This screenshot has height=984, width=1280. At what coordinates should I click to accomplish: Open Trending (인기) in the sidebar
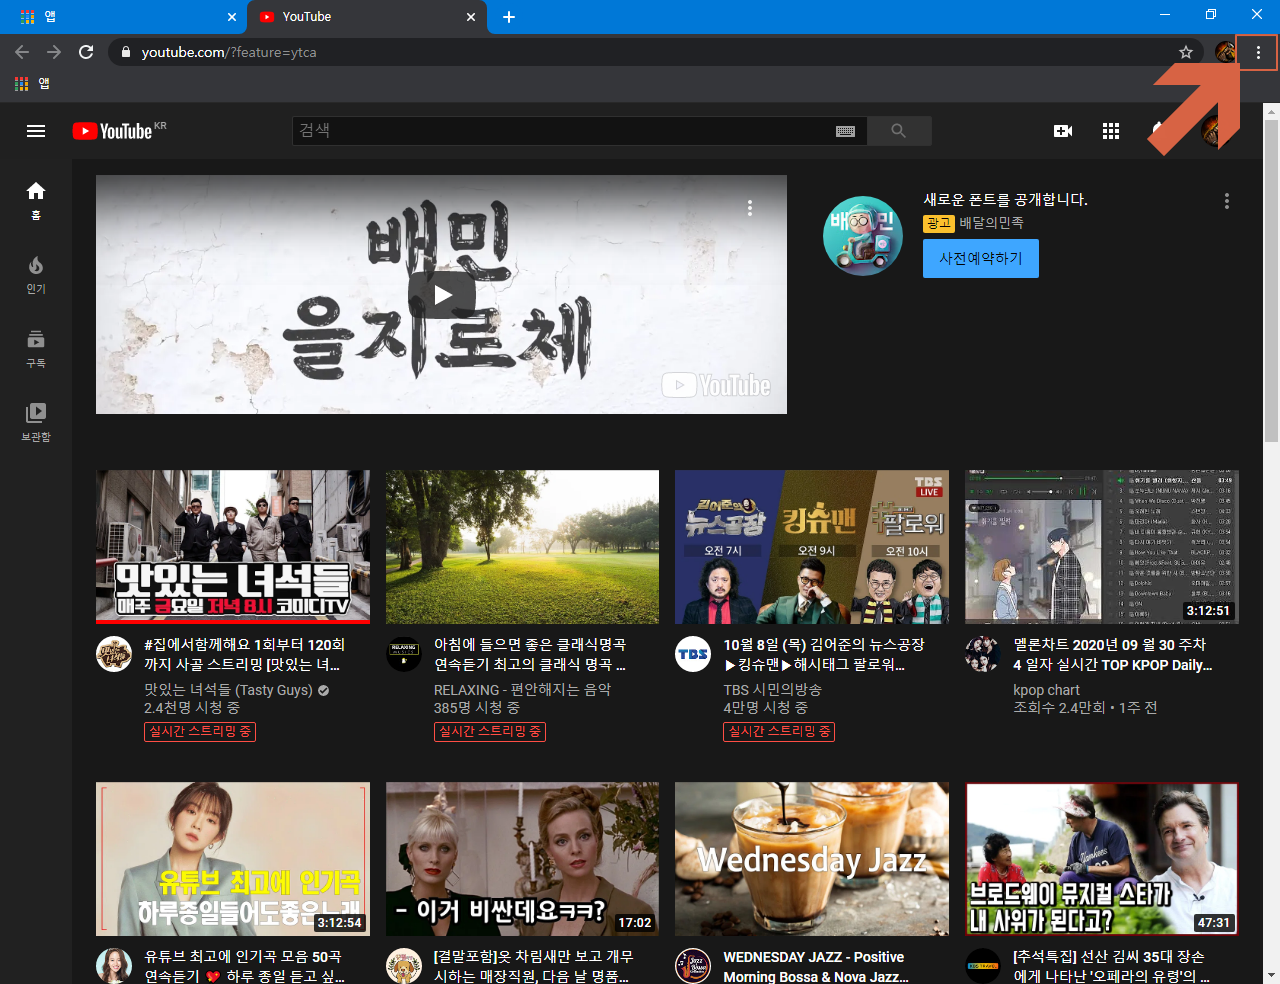(x=36, y=274)
